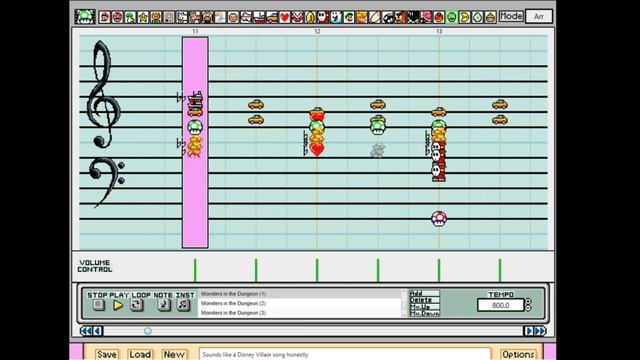Viewport: 640px width, 360px height.
Task: Click Mv.Down to move song down
Action: [424, 313]
